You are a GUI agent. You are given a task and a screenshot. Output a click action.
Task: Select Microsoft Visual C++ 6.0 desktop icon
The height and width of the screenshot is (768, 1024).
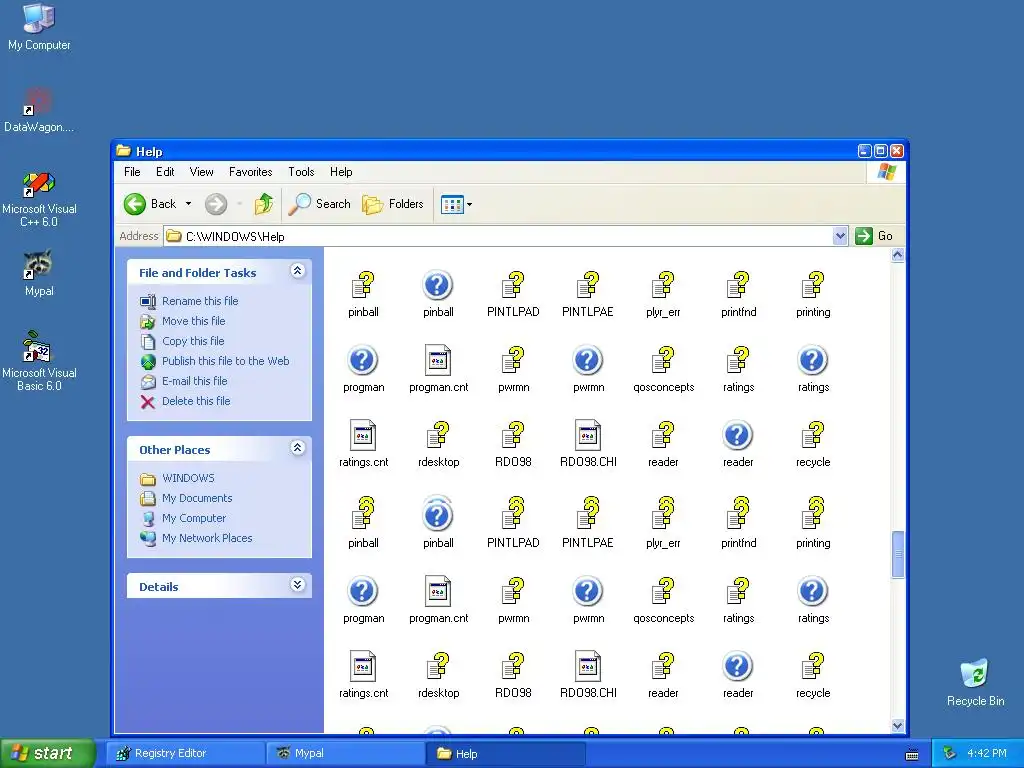coord(39,199)
